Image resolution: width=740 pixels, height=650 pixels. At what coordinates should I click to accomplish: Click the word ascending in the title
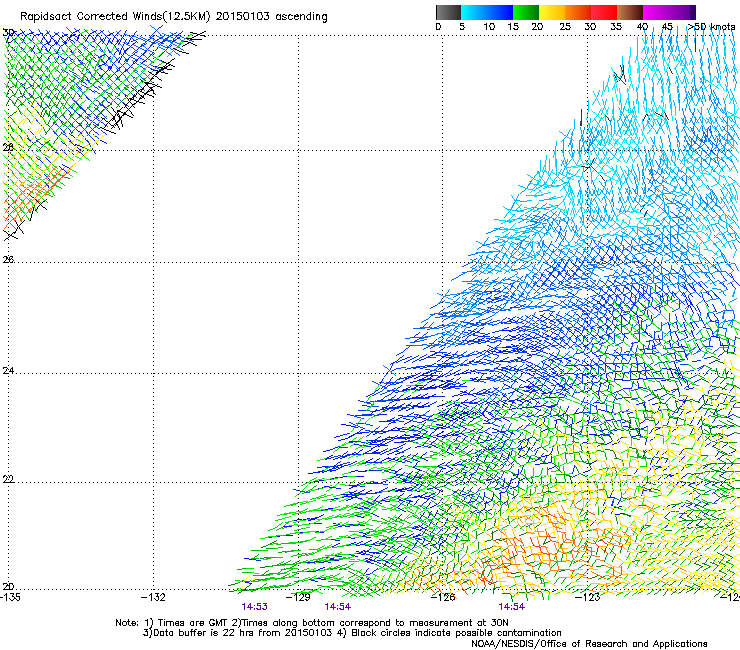(301, 17)
